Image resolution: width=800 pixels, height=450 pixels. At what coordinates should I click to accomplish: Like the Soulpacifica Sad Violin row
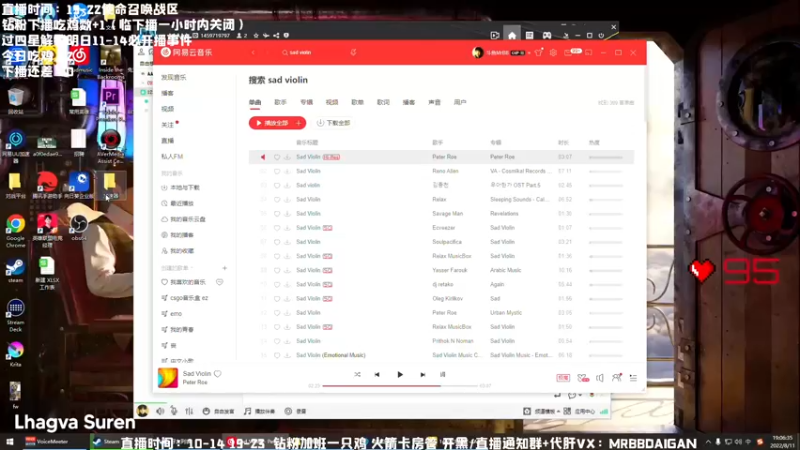coord(277,242)
